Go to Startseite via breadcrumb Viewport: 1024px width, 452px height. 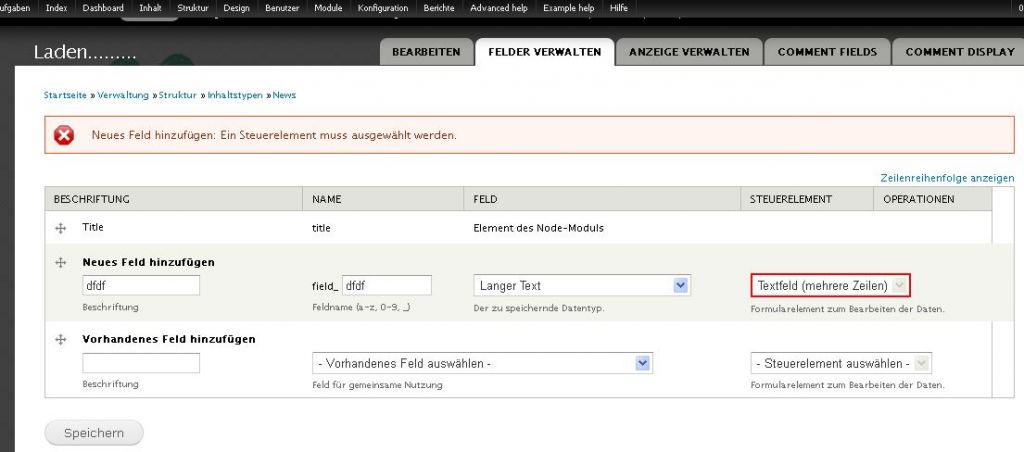pyautogui.click(x=65, y=95)
